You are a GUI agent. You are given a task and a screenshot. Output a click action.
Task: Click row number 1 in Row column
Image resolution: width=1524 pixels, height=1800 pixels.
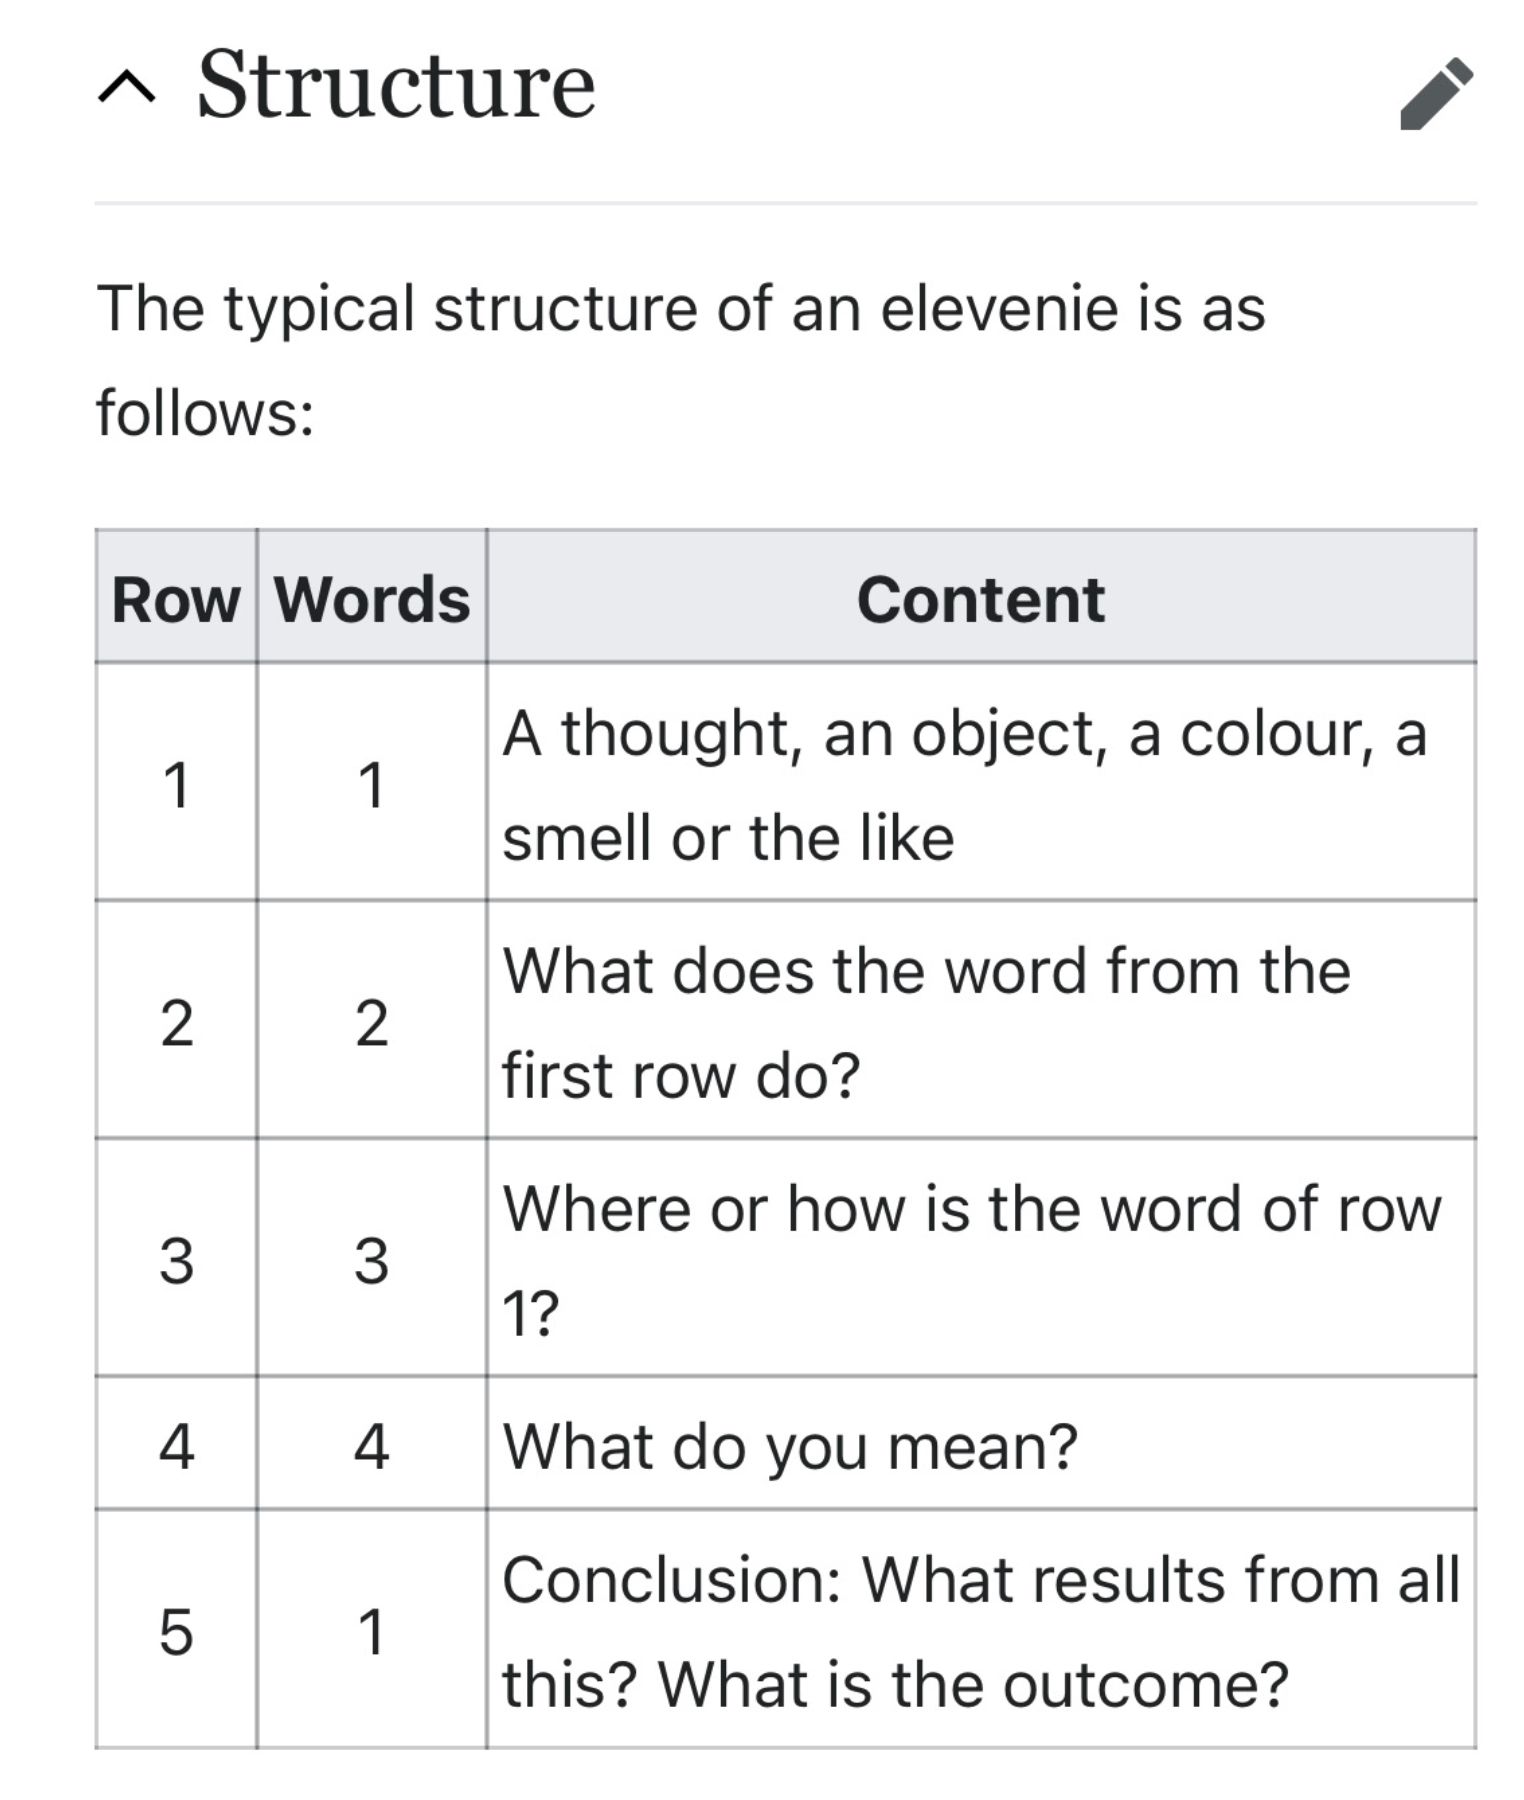(x=176, y=784)
